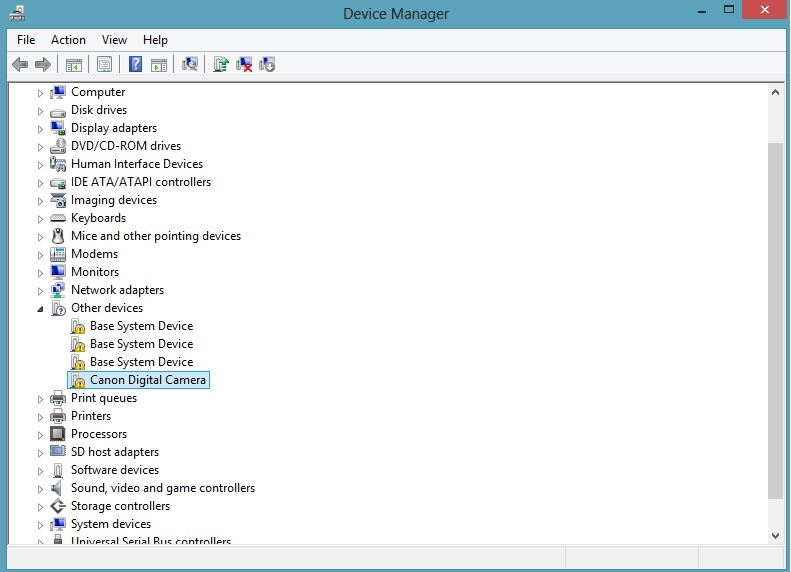
Task: Collapse the Other devices category
Action: pyautogui.click(x=41, y=309)
